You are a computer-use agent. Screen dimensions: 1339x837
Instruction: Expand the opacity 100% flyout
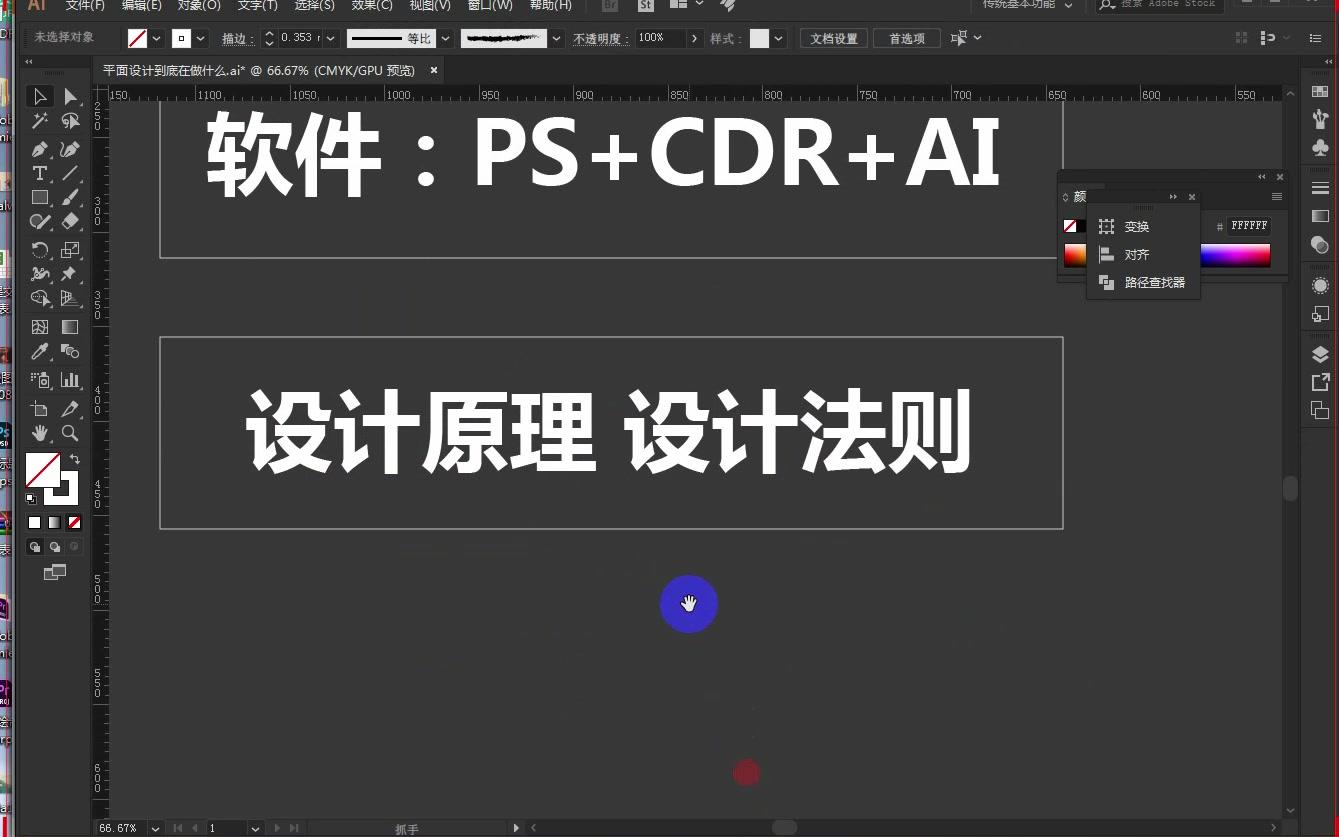pos(694,38)
